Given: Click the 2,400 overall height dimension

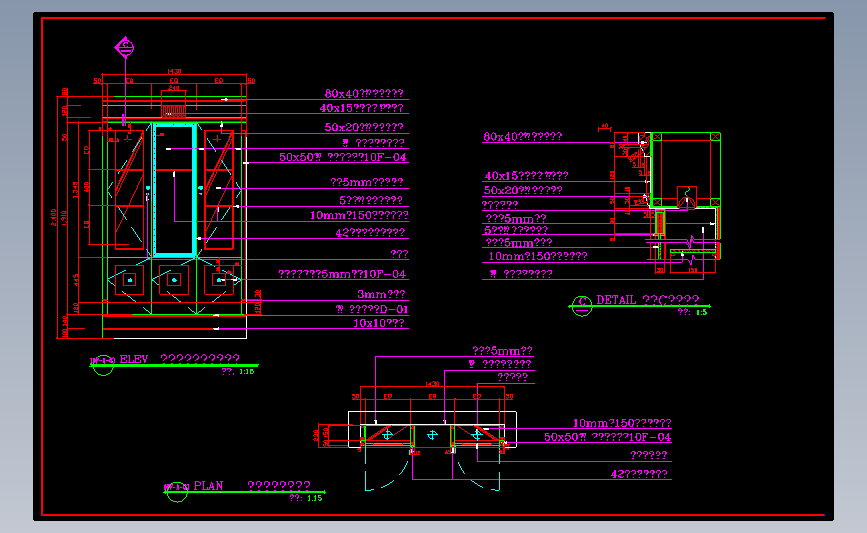Looking at the screenshot, I should [x=54, y=217].
